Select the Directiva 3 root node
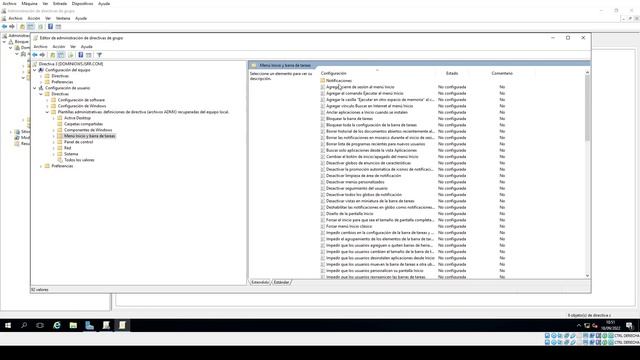Screen dimensions: 640x360 click(x=71, y=64)
